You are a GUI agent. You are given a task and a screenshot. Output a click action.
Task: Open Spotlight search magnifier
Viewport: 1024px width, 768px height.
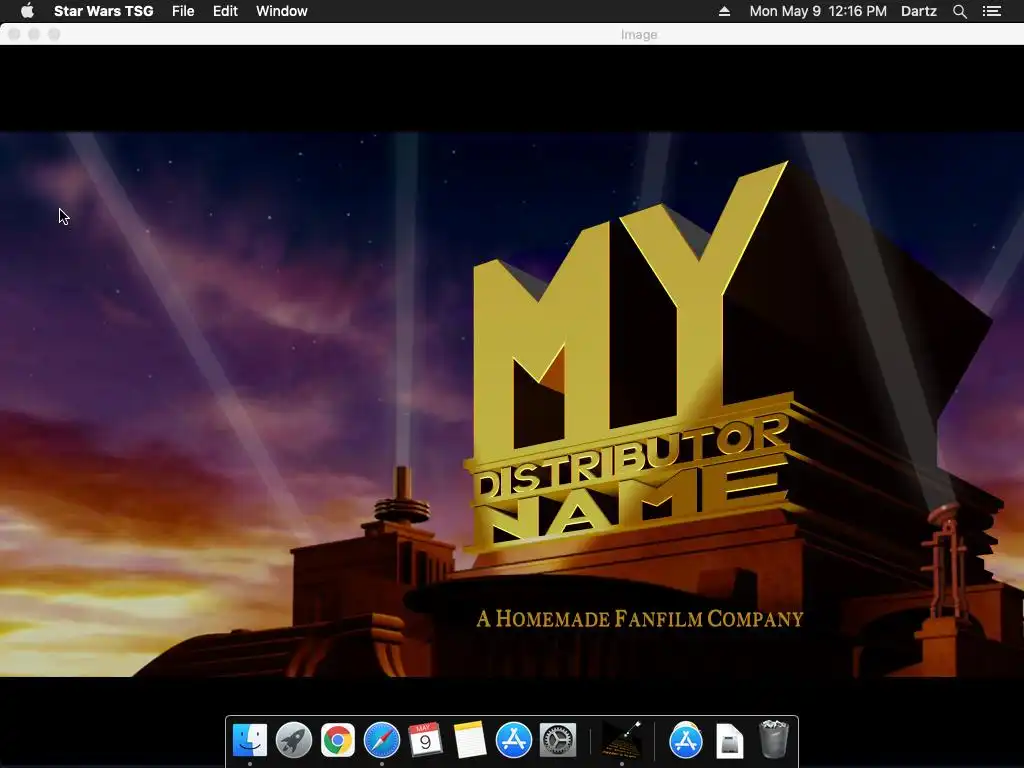click(x=959, y=11)
